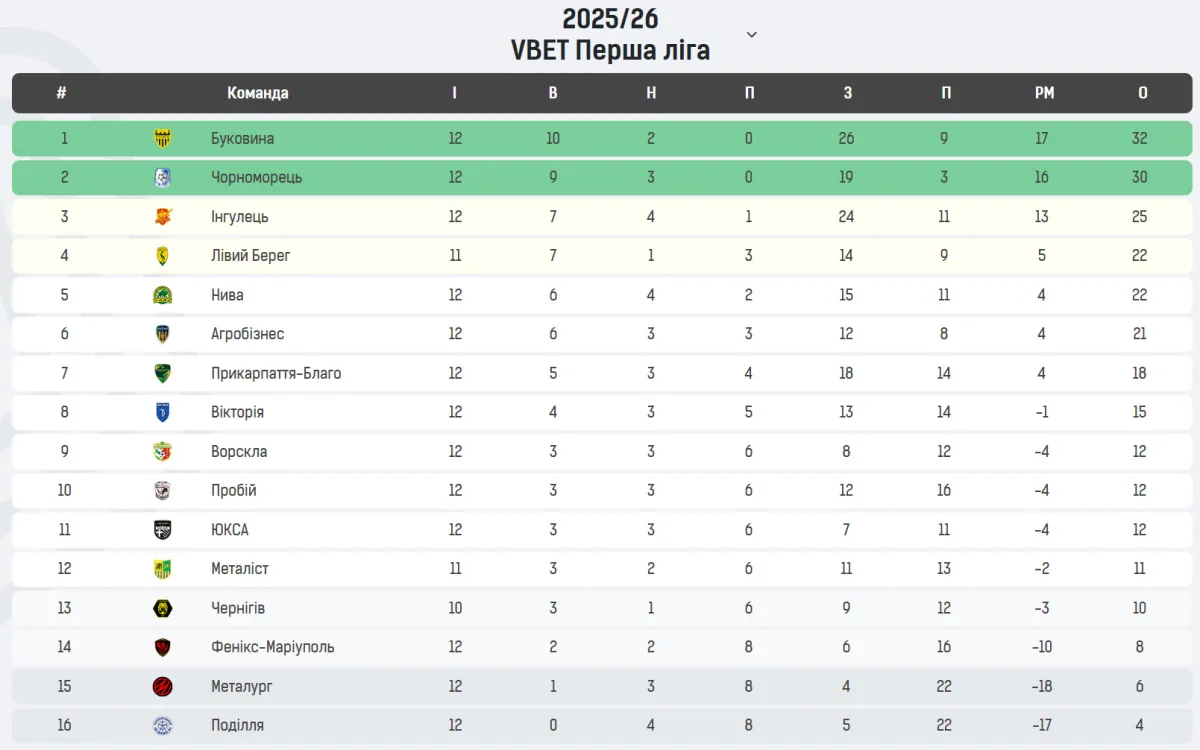Sort table by the РМ header
The image size is (1200, 750).
(1044, 93)
